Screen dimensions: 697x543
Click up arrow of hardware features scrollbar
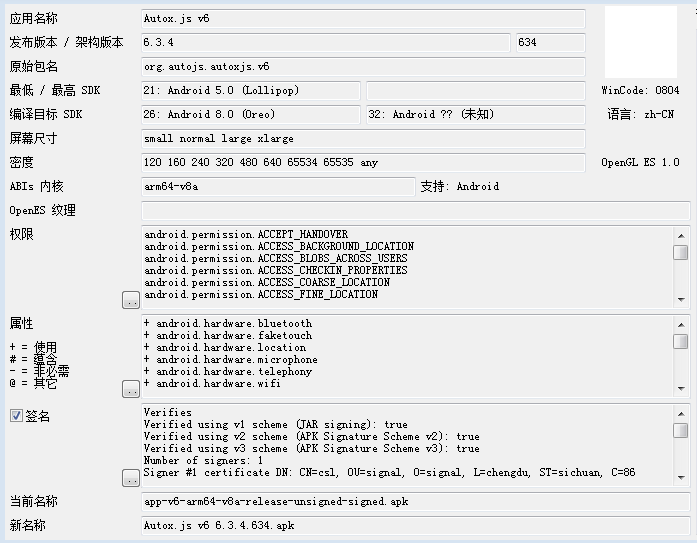coord(681,325)
